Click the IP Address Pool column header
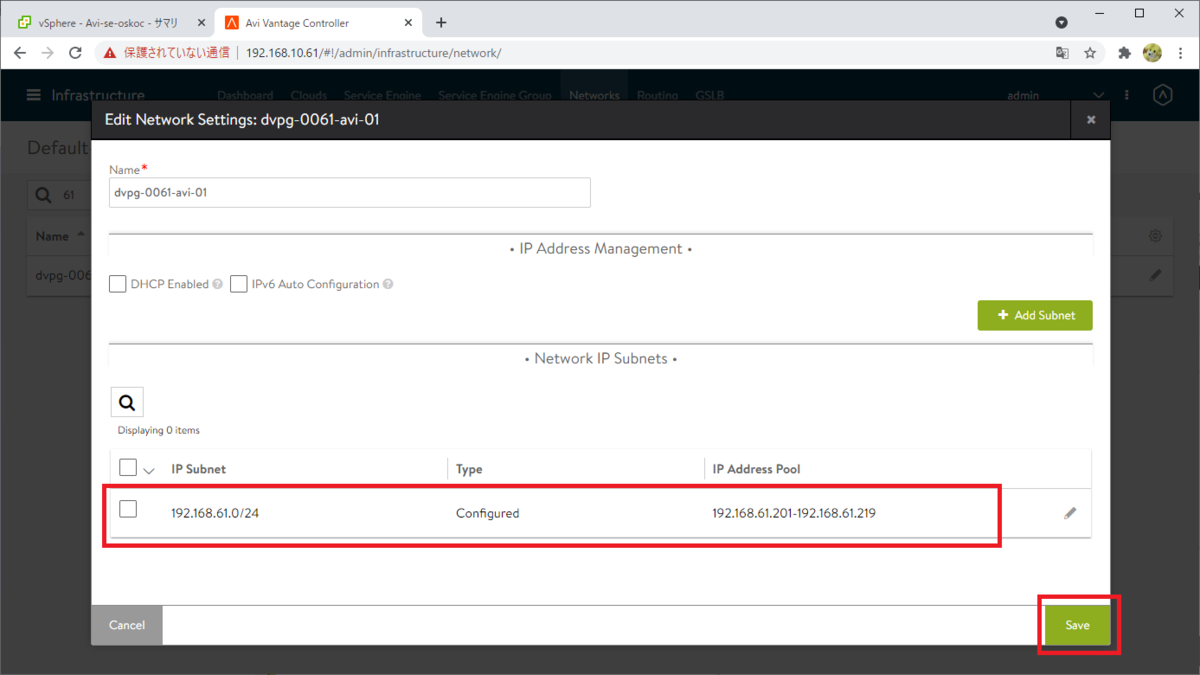The image size is (1200, 675). pos(756,469)
